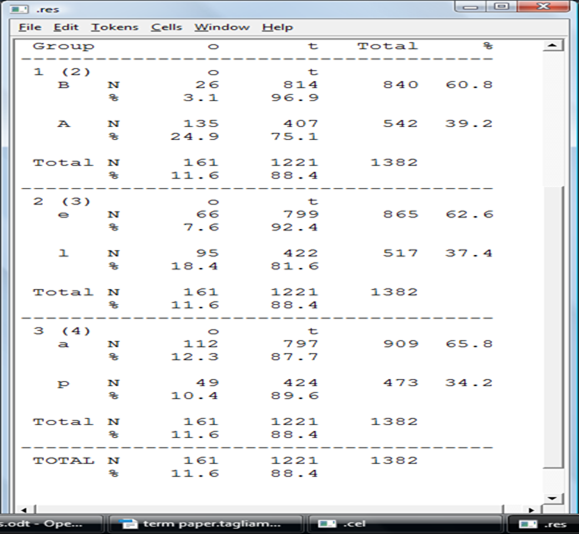The width and height of the screenshot is (579, 534).
Task: Click the vertical scrollbar down arrow
Action: click(552, 498)
